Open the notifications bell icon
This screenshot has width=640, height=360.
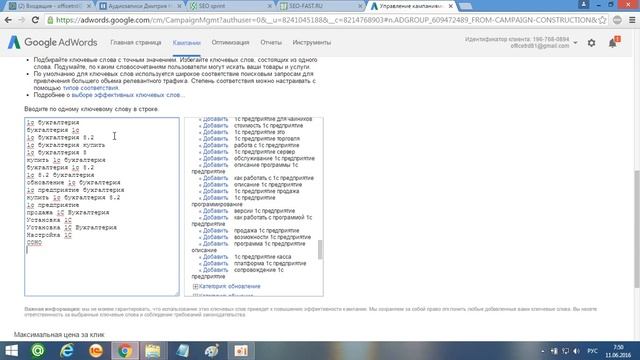[613, 42]
